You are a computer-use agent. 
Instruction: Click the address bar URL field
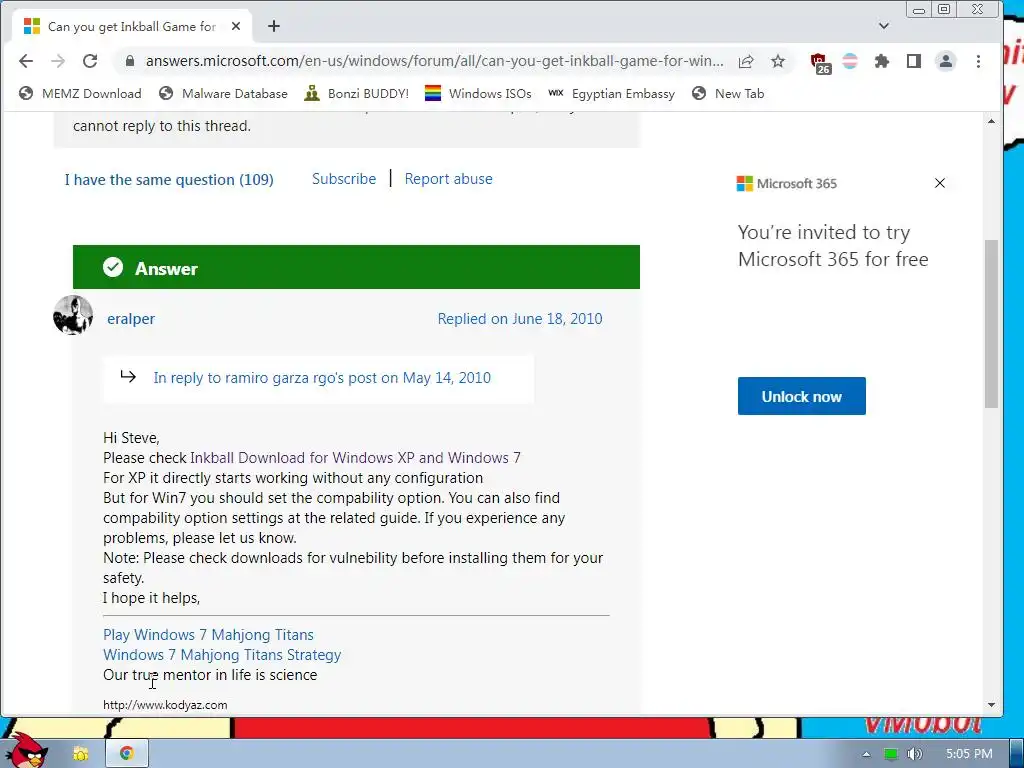click(434, 61)
